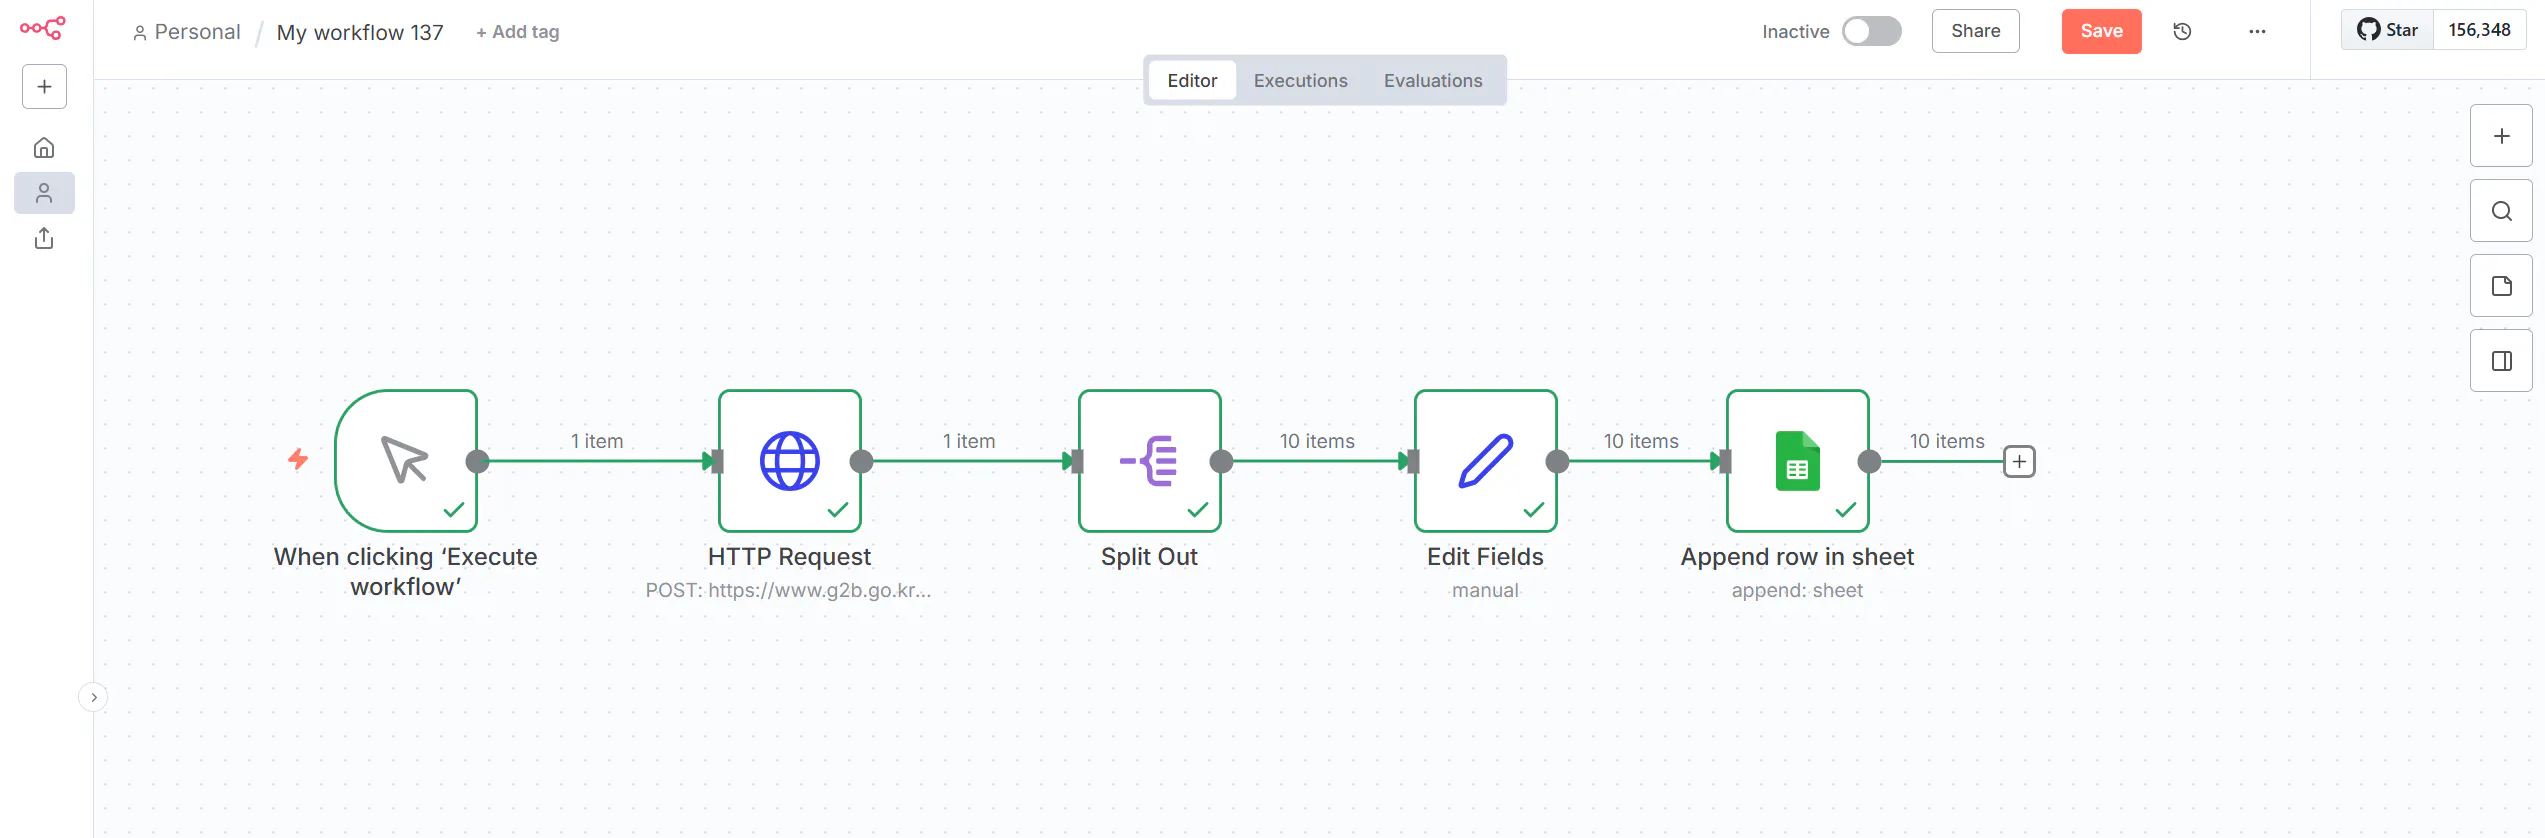Switch to the Executions tab

(x=1300, y=81)
